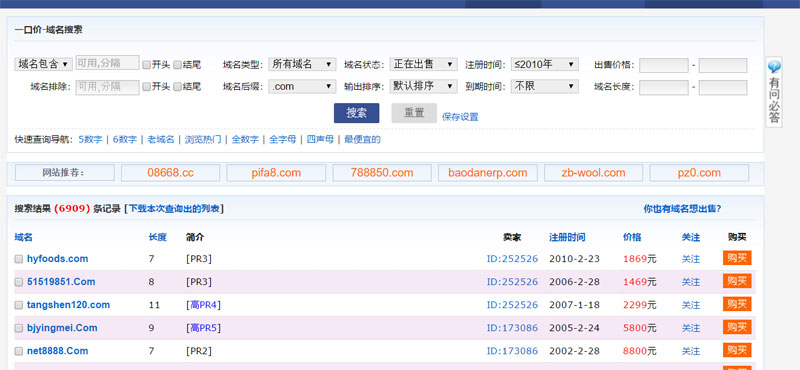
Task: Check the bjyingmei.Com row checkbox
Action: pos(18,328)
